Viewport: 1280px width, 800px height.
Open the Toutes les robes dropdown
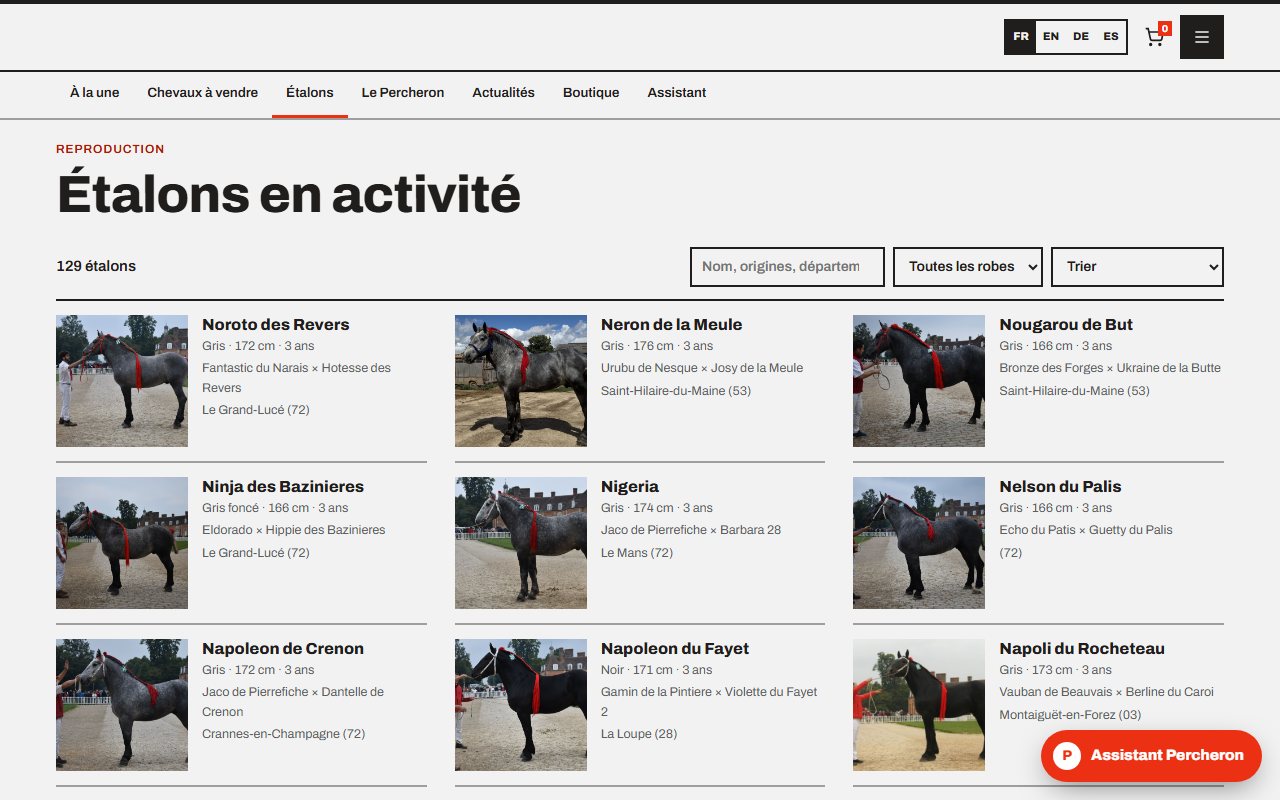coord(968,267)
